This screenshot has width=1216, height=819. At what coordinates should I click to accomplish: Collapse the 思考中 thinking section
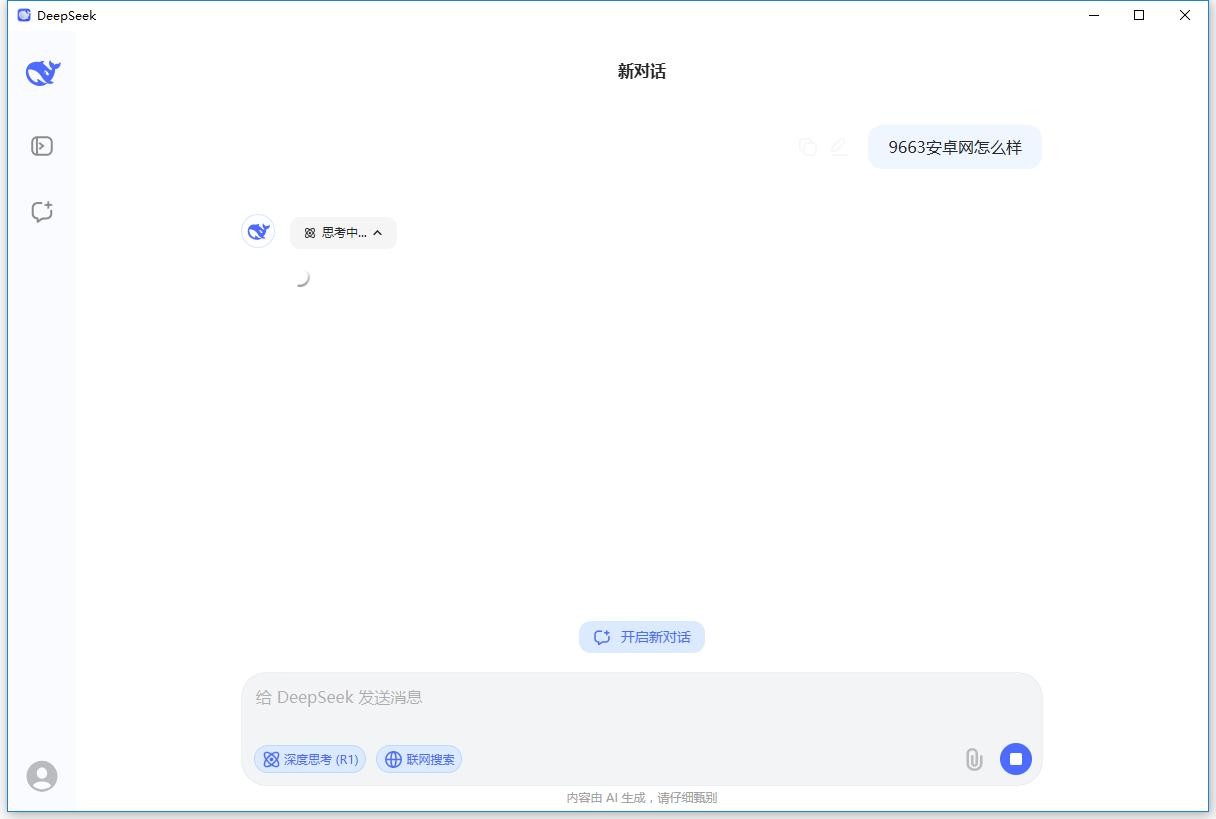(343, 233)
